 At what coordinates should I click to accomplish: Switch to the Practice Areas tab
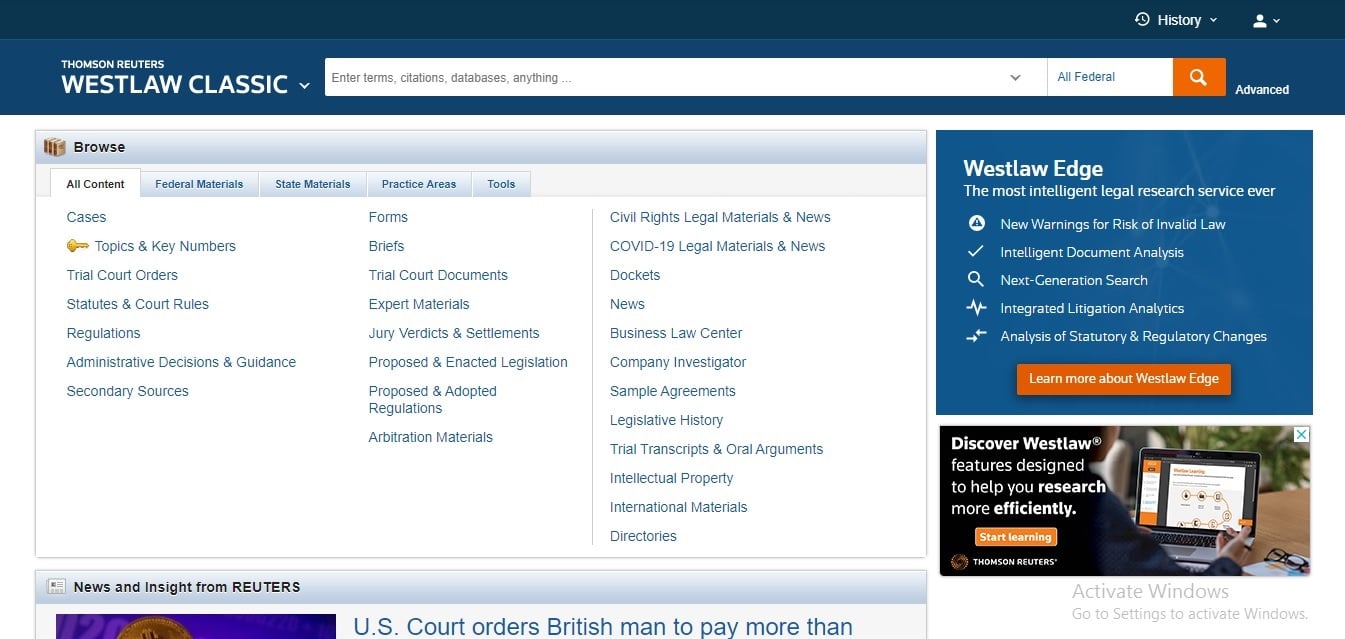point(418,184)
